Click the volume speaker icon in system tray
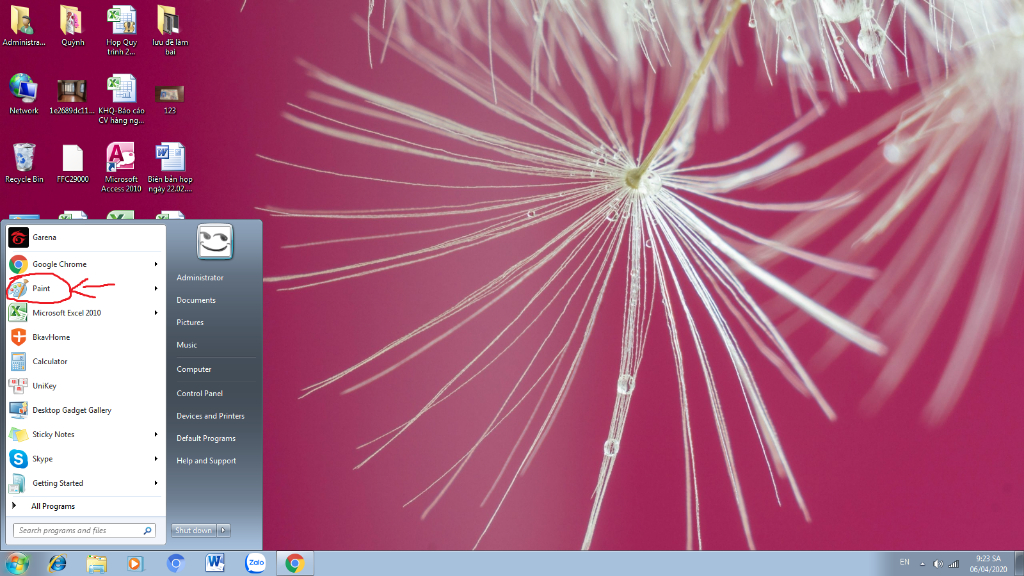This screenshot has width=1024, height=576. click(x=938, y=564)
